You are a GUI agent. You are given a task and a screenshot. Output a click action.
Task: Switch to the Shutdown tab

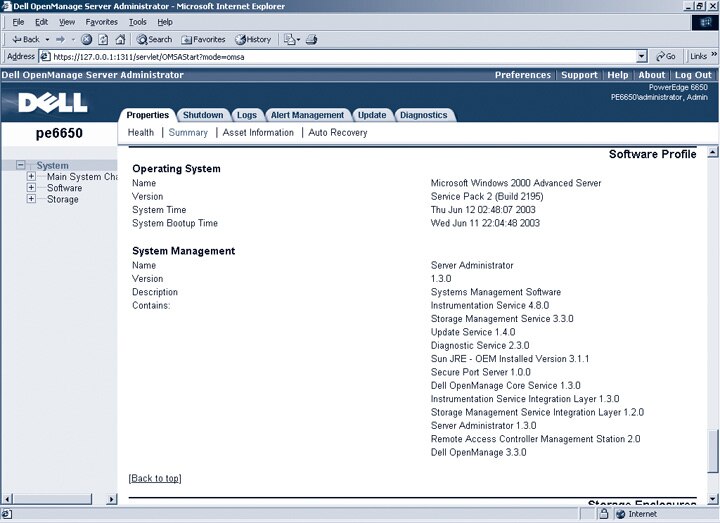[x=203, y=115]
